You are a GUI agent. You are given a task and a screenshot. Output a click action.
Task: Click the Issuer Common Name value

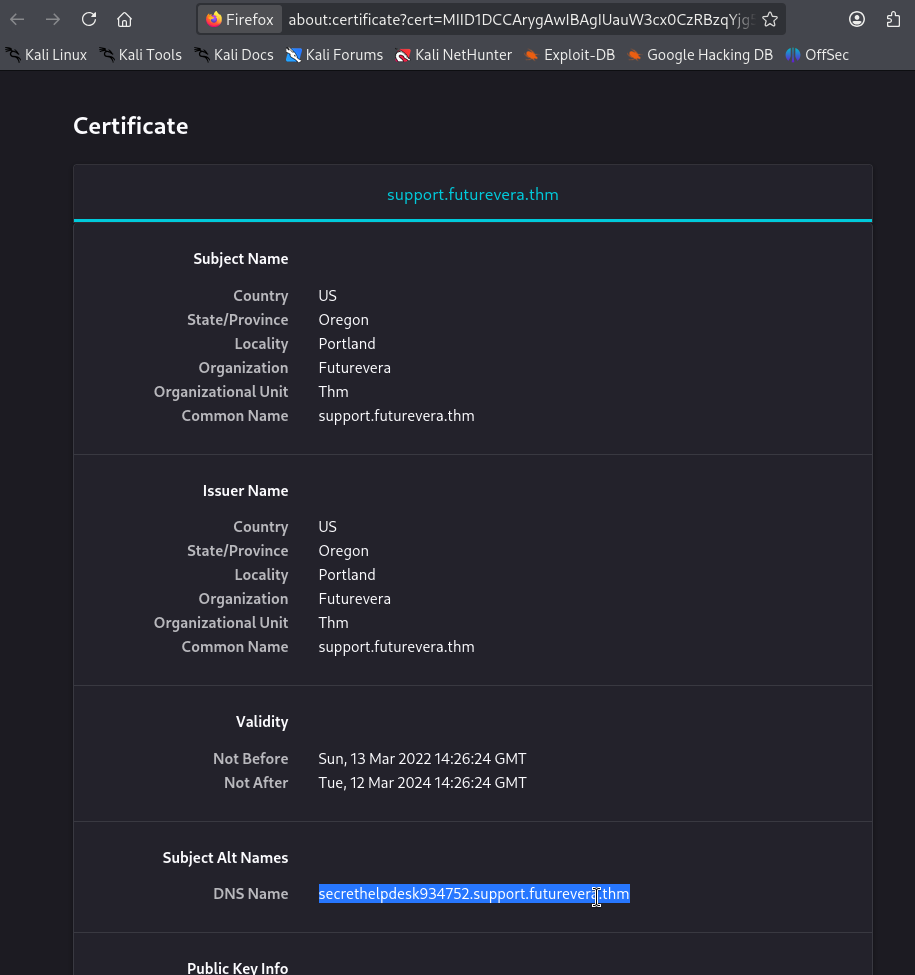coord(396,647)
